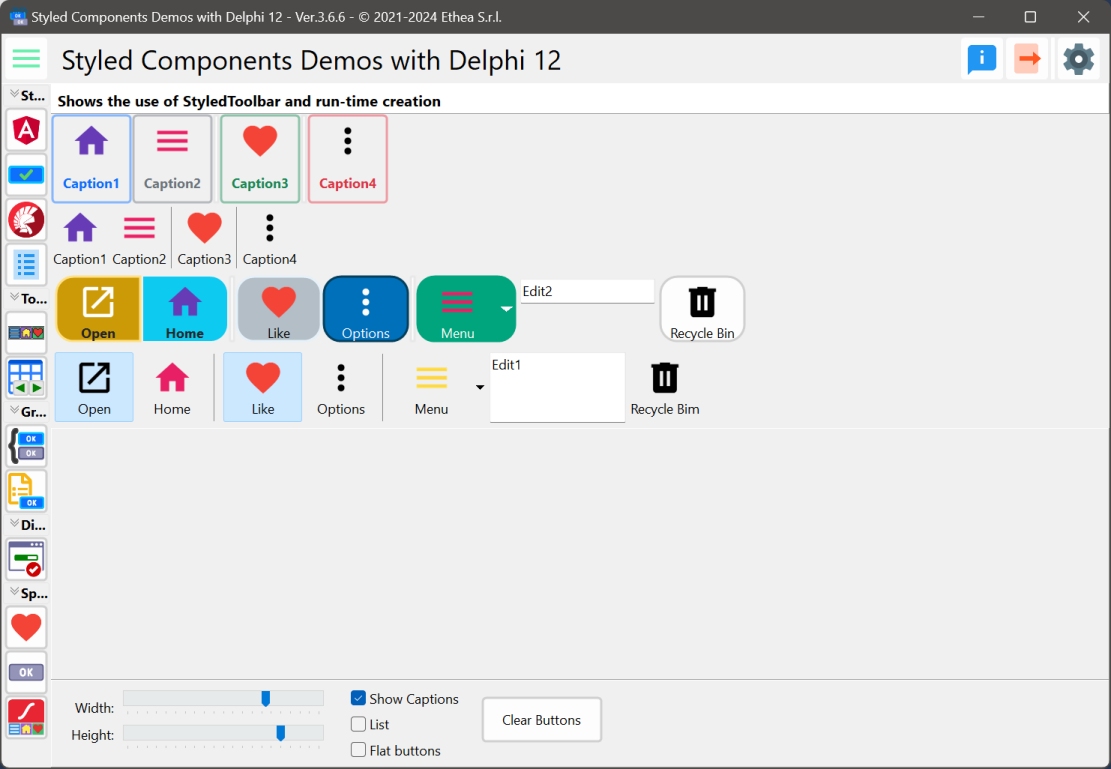Select the brace OK buttons sidebar icon

tap(26, 446)
